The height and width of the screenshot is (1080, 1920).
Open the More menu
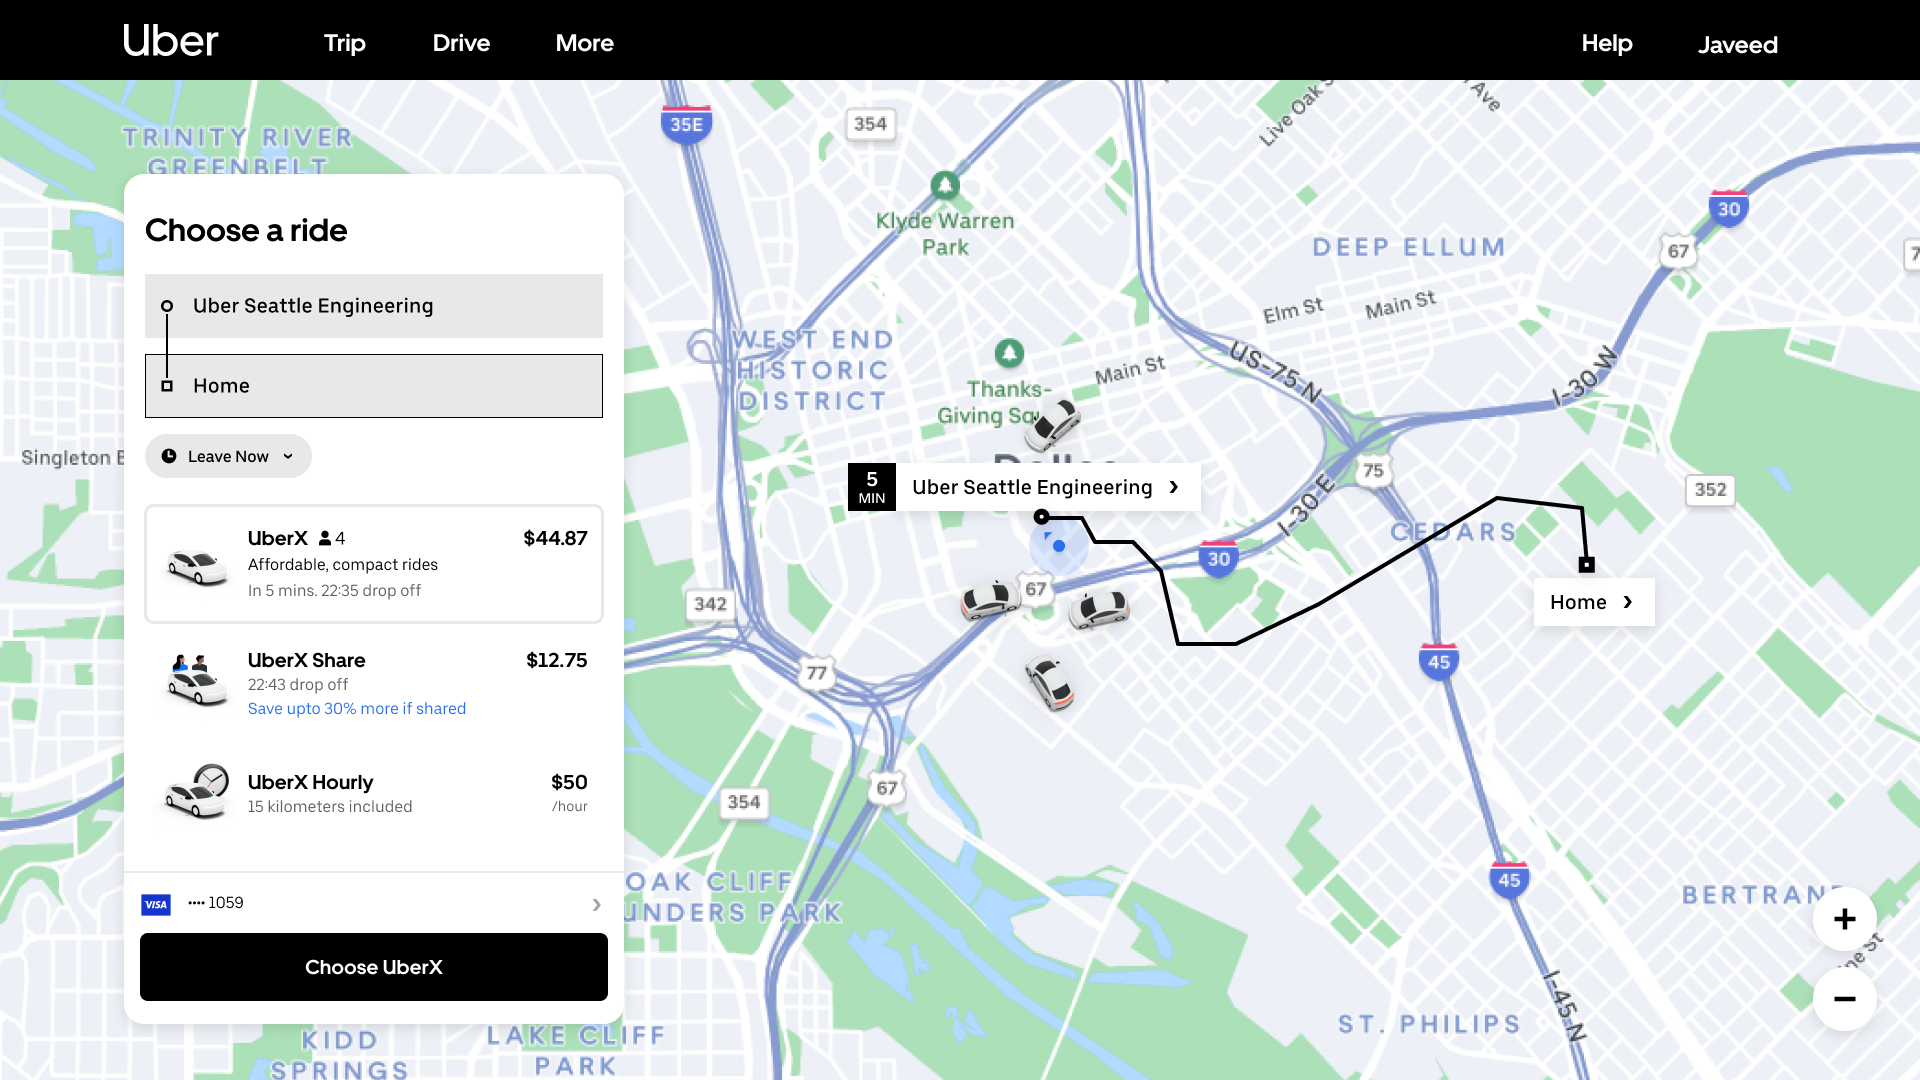(585, 43)
